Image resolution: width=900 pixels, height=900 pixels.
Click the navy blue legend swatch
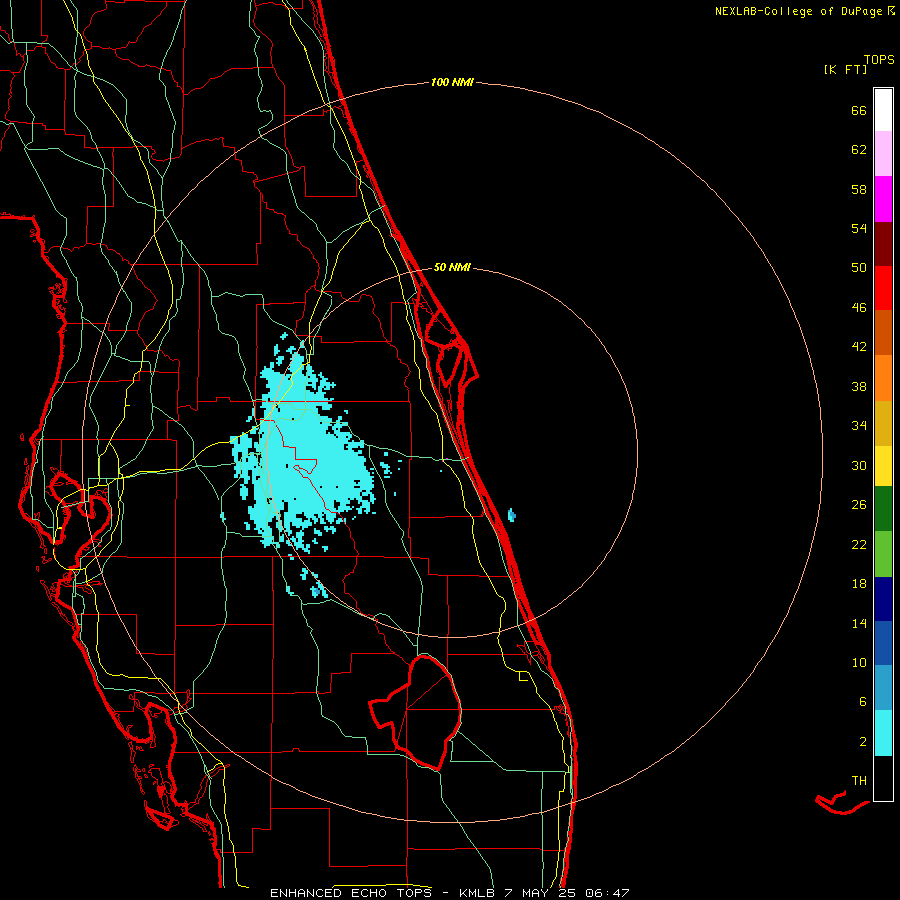click(x=883, y=599)
